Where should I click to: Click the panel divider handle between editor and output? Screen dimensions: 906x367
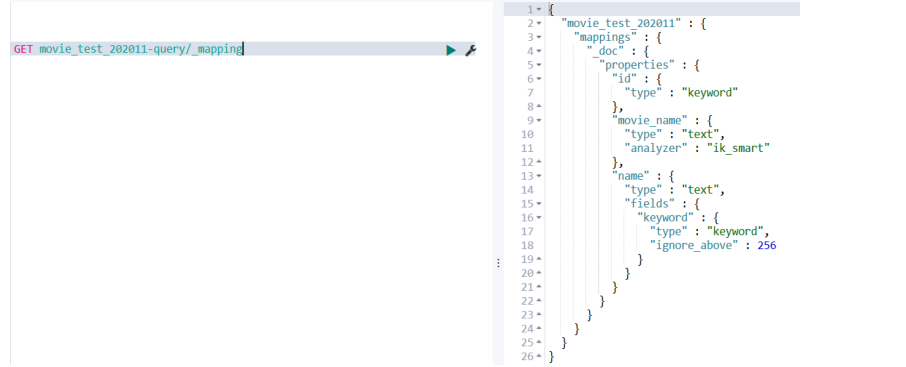498,263
